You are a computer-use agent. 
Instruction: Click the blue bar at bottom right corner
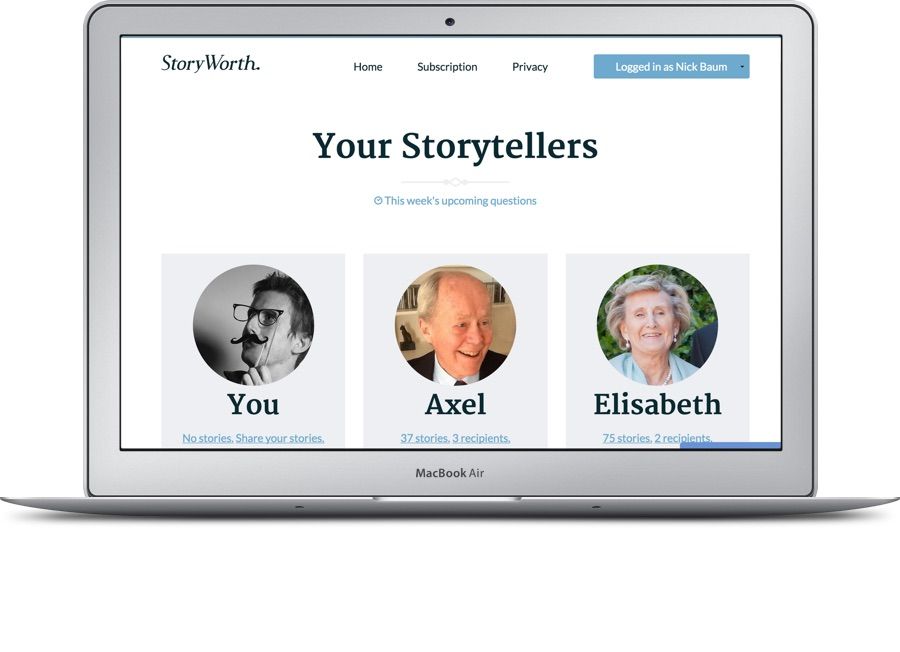[x=731, y=445]
